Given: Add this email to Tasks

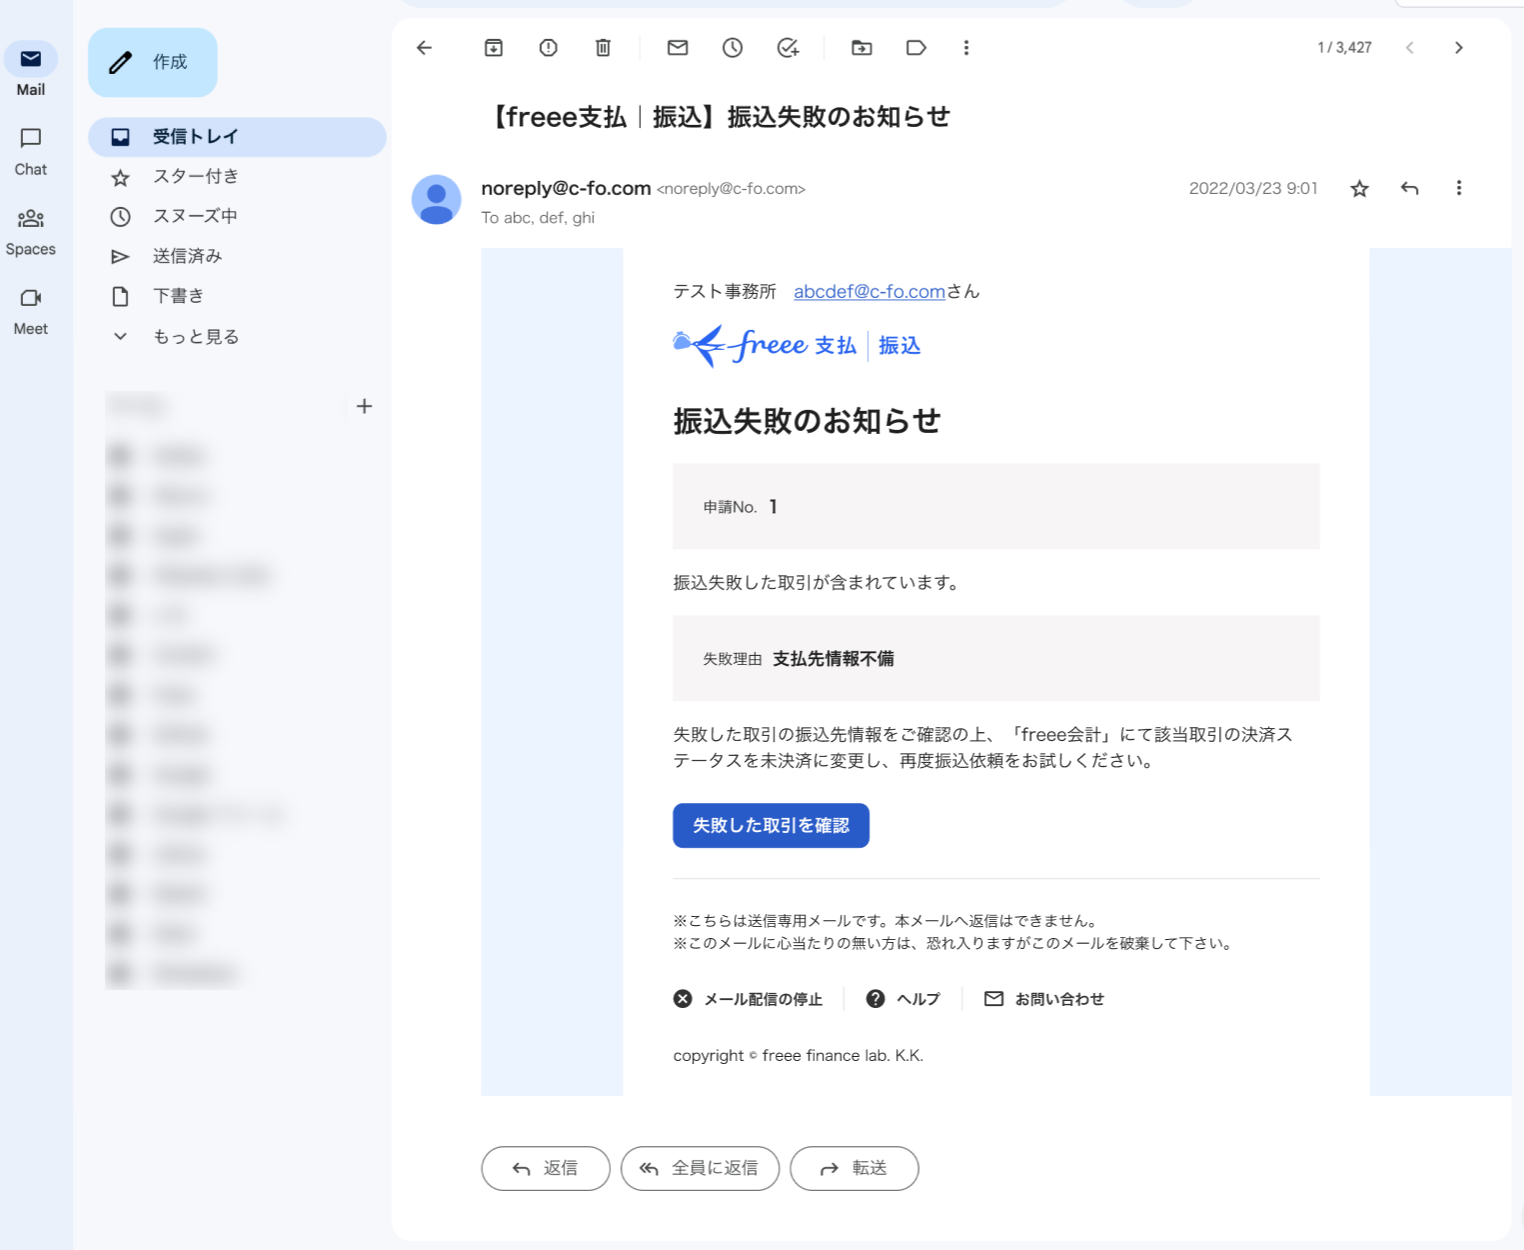Looking at the screenshot, I should point(788,47).
